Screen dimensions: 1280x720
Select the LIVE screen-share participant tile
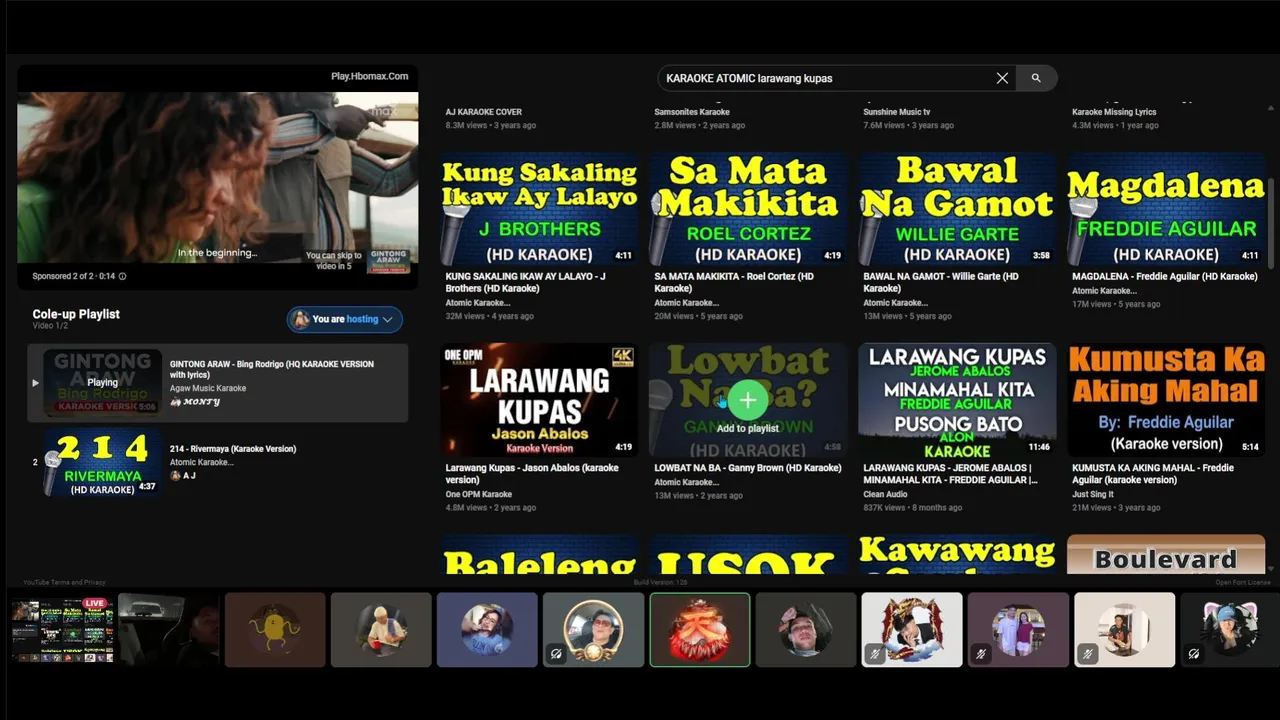click(62, 630)
